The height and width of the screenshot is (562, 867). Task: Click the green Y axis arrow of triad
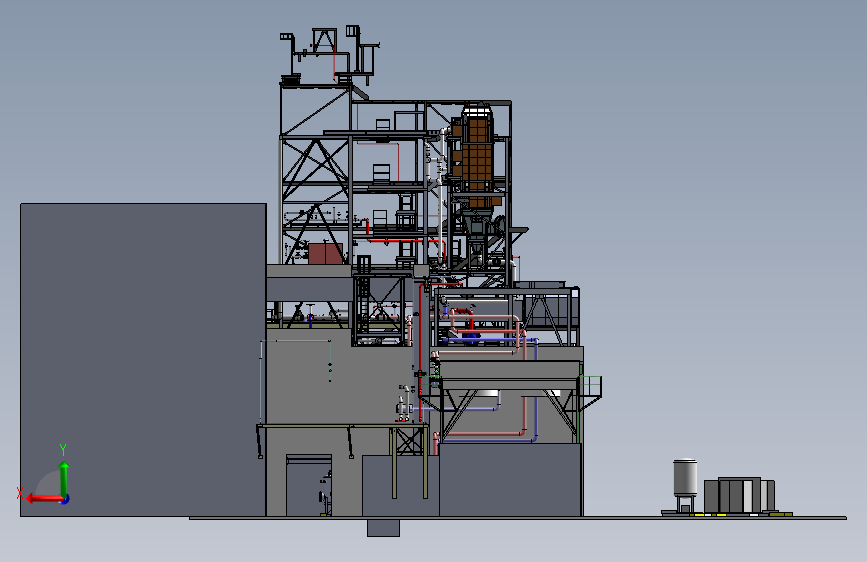[x=64, y=479]
